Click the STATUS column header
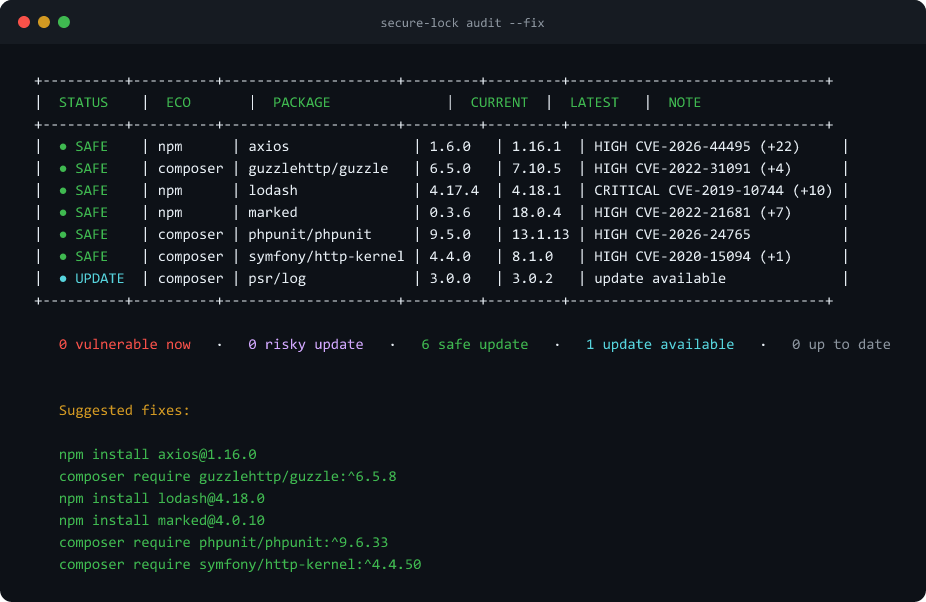The height and width of the screenshot is (602, 926). (x=83, y=102)
